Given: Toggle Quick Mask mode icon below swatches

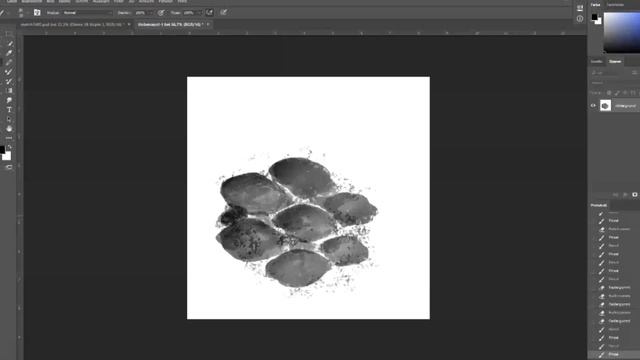Looking at the screenshot, I should [x=9, y=167].
